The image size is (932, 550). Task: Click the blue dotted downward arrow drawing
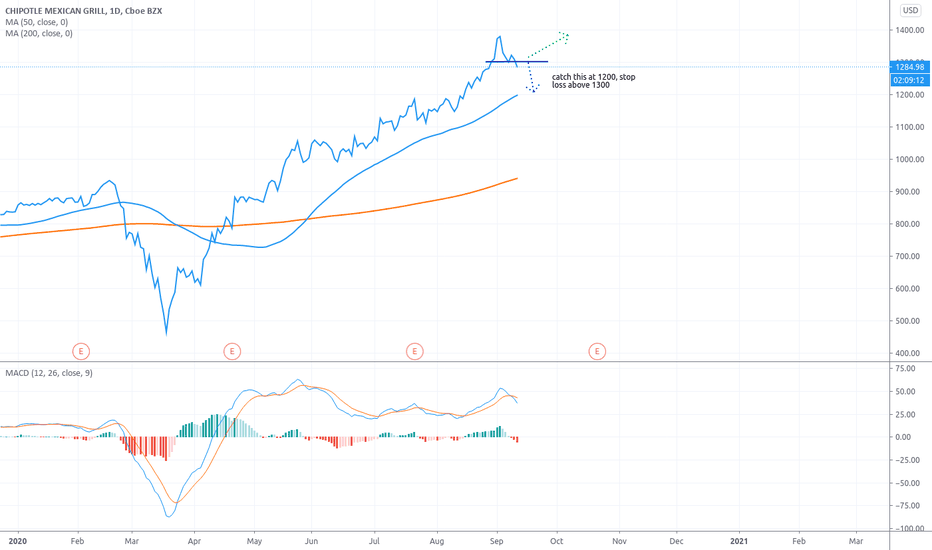[x=533, y=78]
